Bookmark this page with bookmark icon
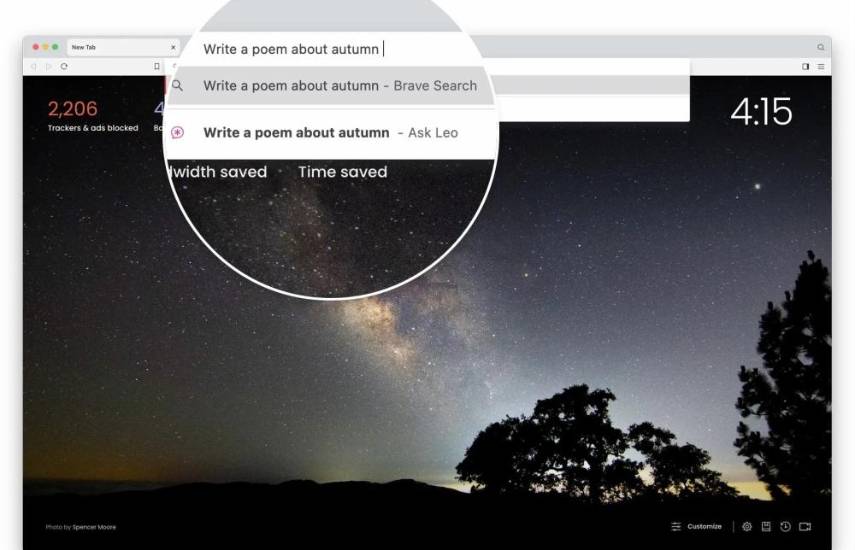 [x=157, y=66]
